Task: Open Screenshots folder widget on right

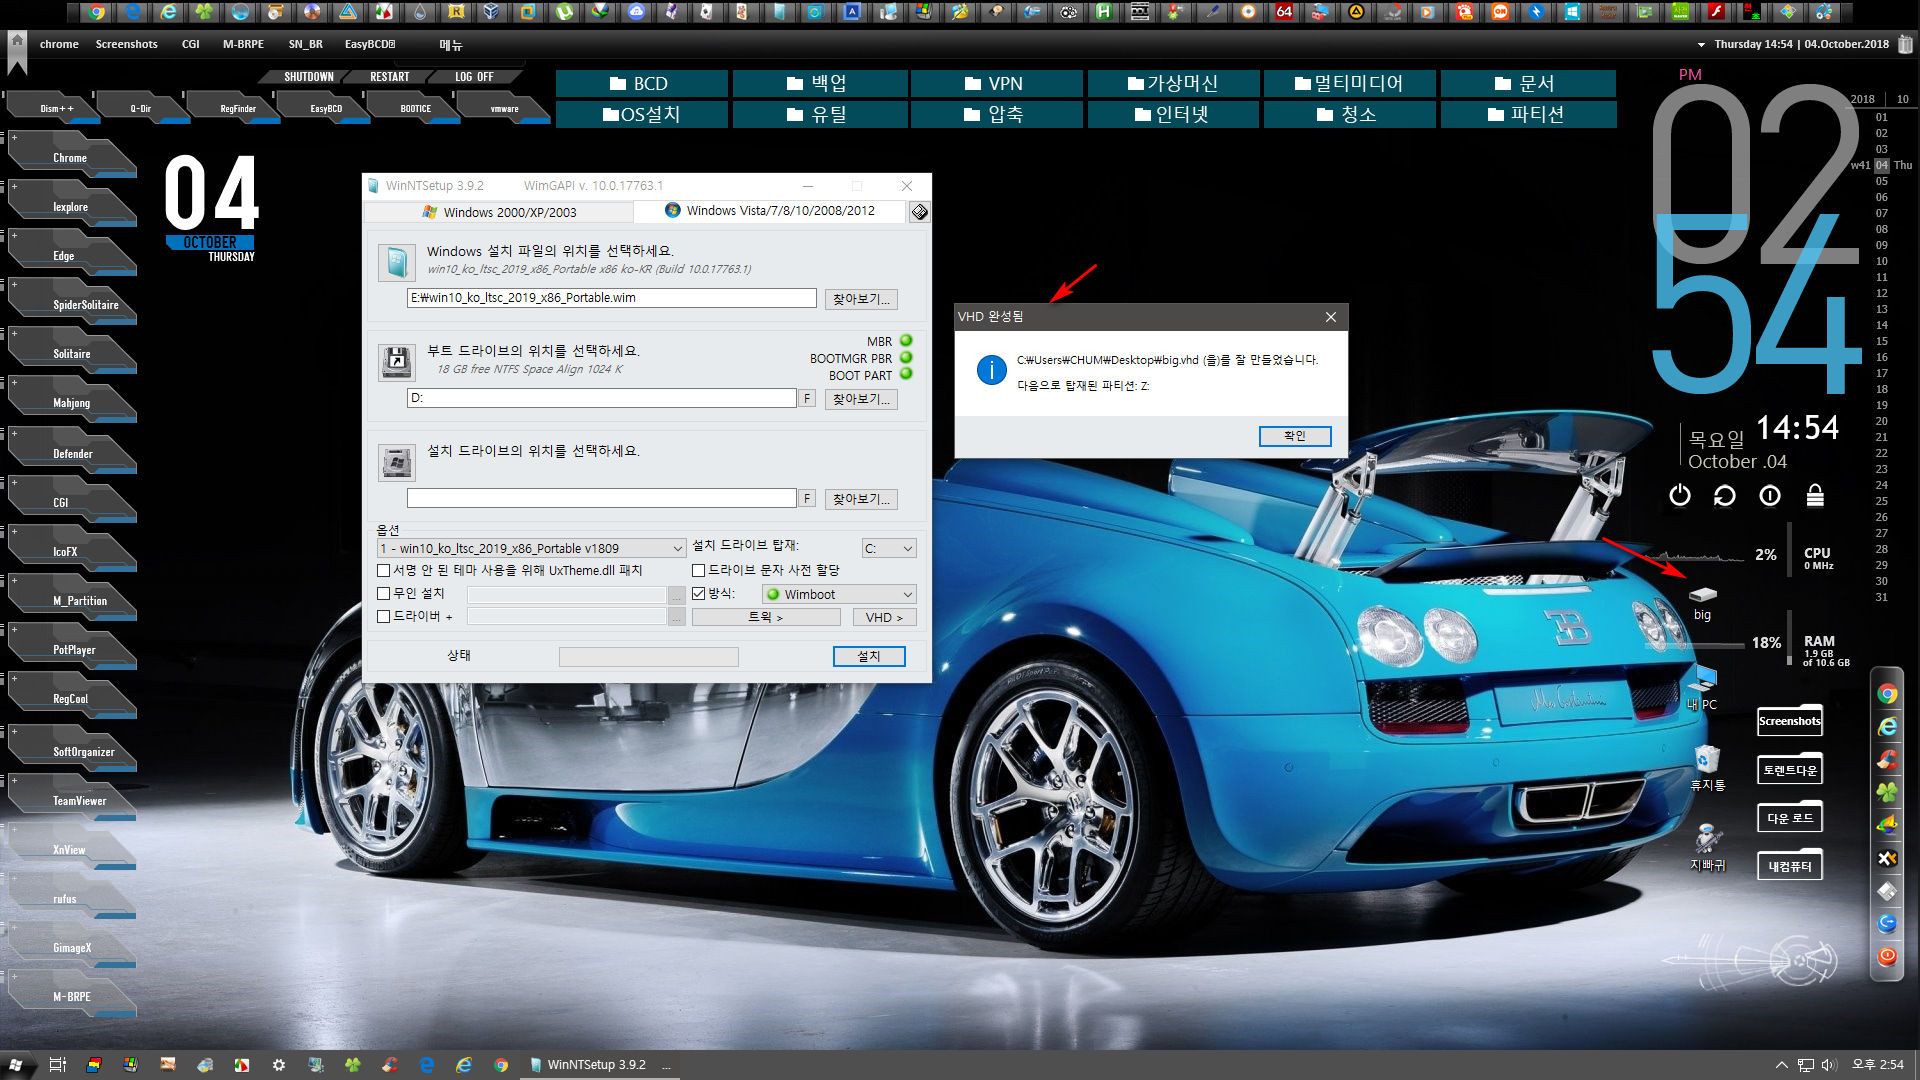Action: point(1790,720)
